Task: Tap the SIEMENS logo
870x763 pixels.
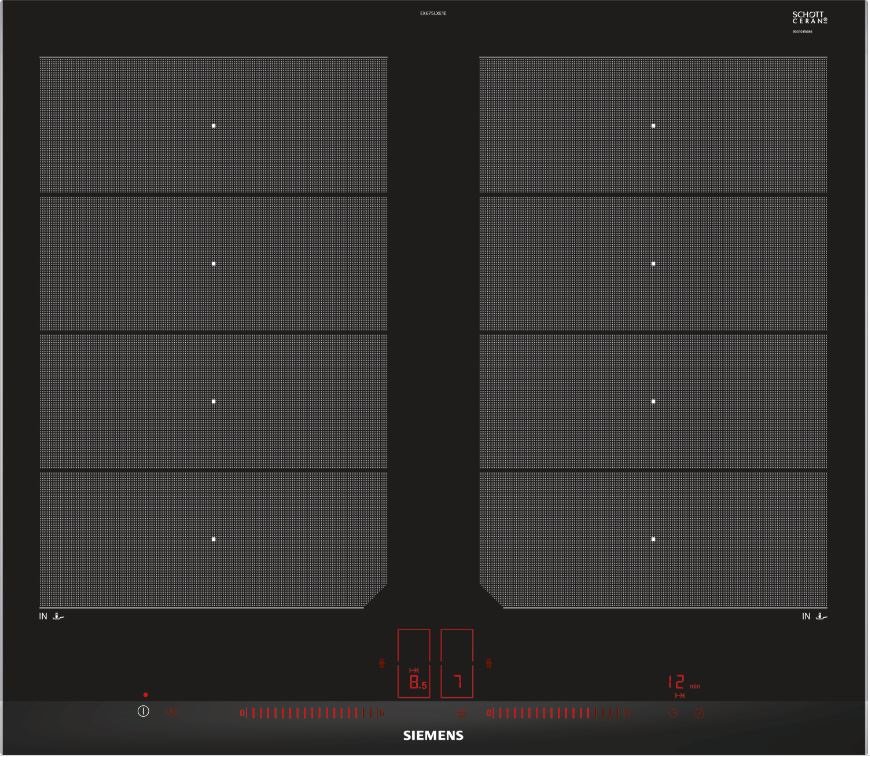Action: [x=433, y=736]
